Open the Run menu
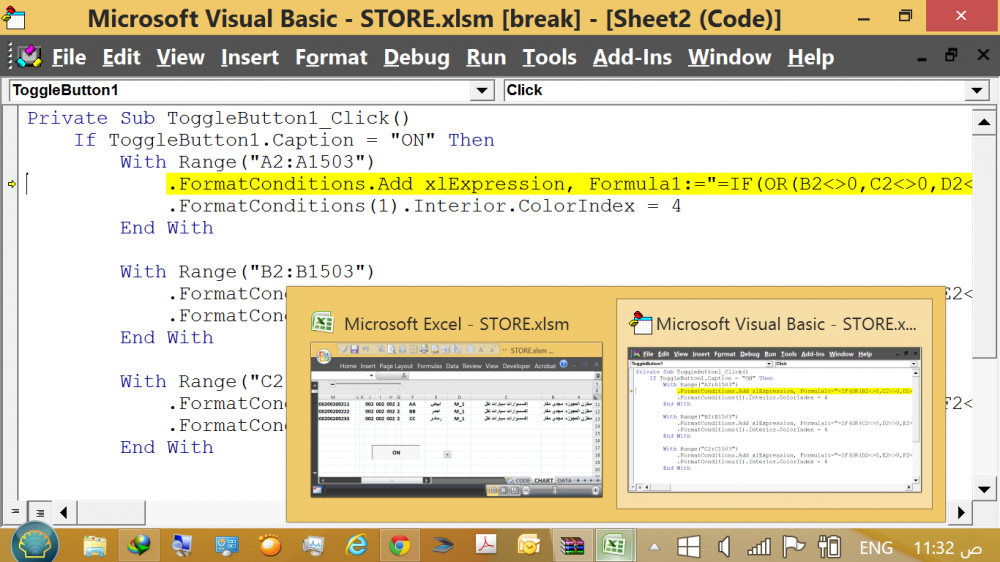1000x562 pixels. point(486,57)
